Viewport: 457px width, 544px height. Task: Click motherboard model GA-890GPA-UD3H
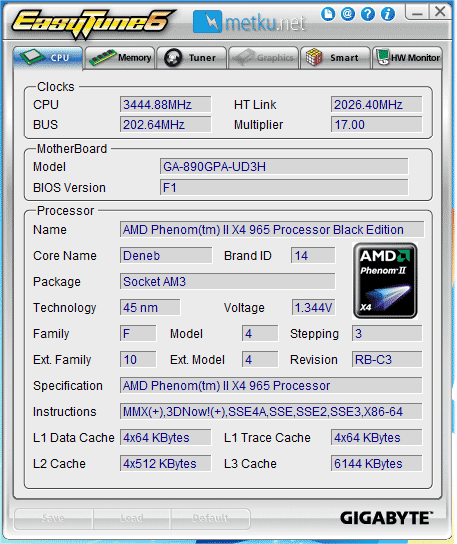click(x=284, y=167)
